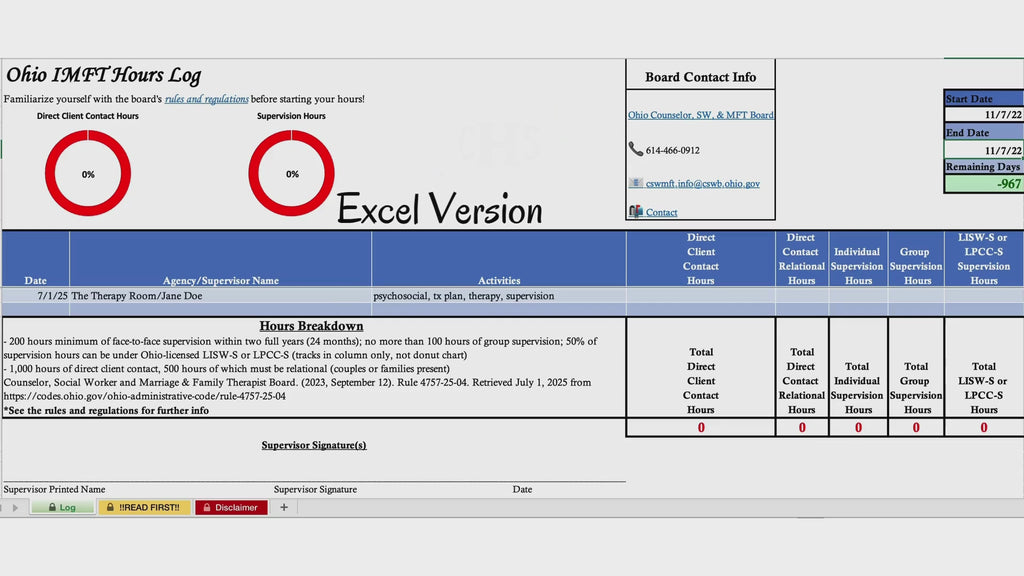Switch to the Disclaimer sheet tab
This screenshot has width=1024, height=576.
[231, 507]
